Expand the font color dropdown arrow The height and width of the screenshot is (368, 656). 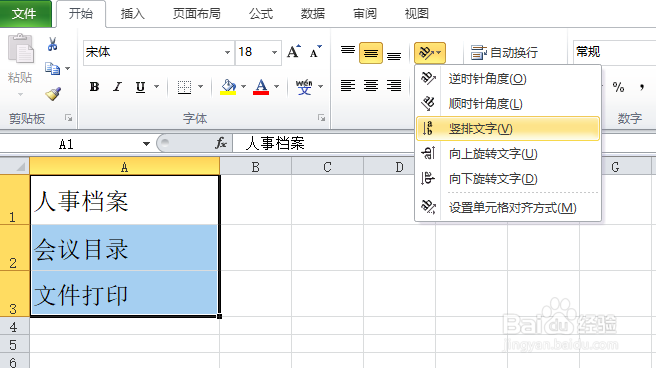pos(277,87)
